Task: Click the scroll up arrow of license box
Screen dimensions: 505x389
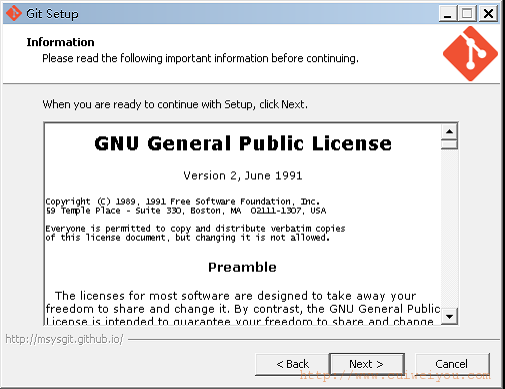Action: pos(449,131)
